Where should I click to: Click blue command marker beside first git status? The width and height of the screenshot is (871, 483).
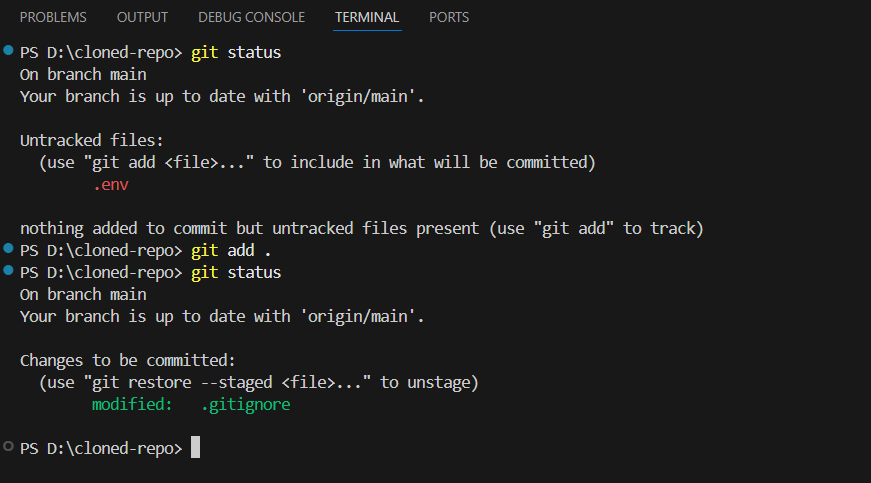[x=9, y=50]
